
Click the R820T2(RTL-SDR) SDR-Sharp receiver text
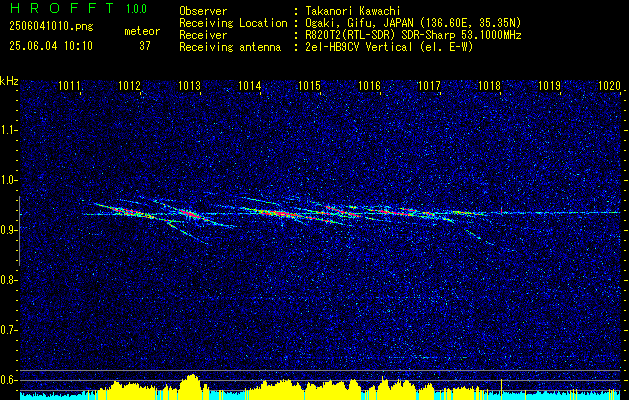(413, 35)
